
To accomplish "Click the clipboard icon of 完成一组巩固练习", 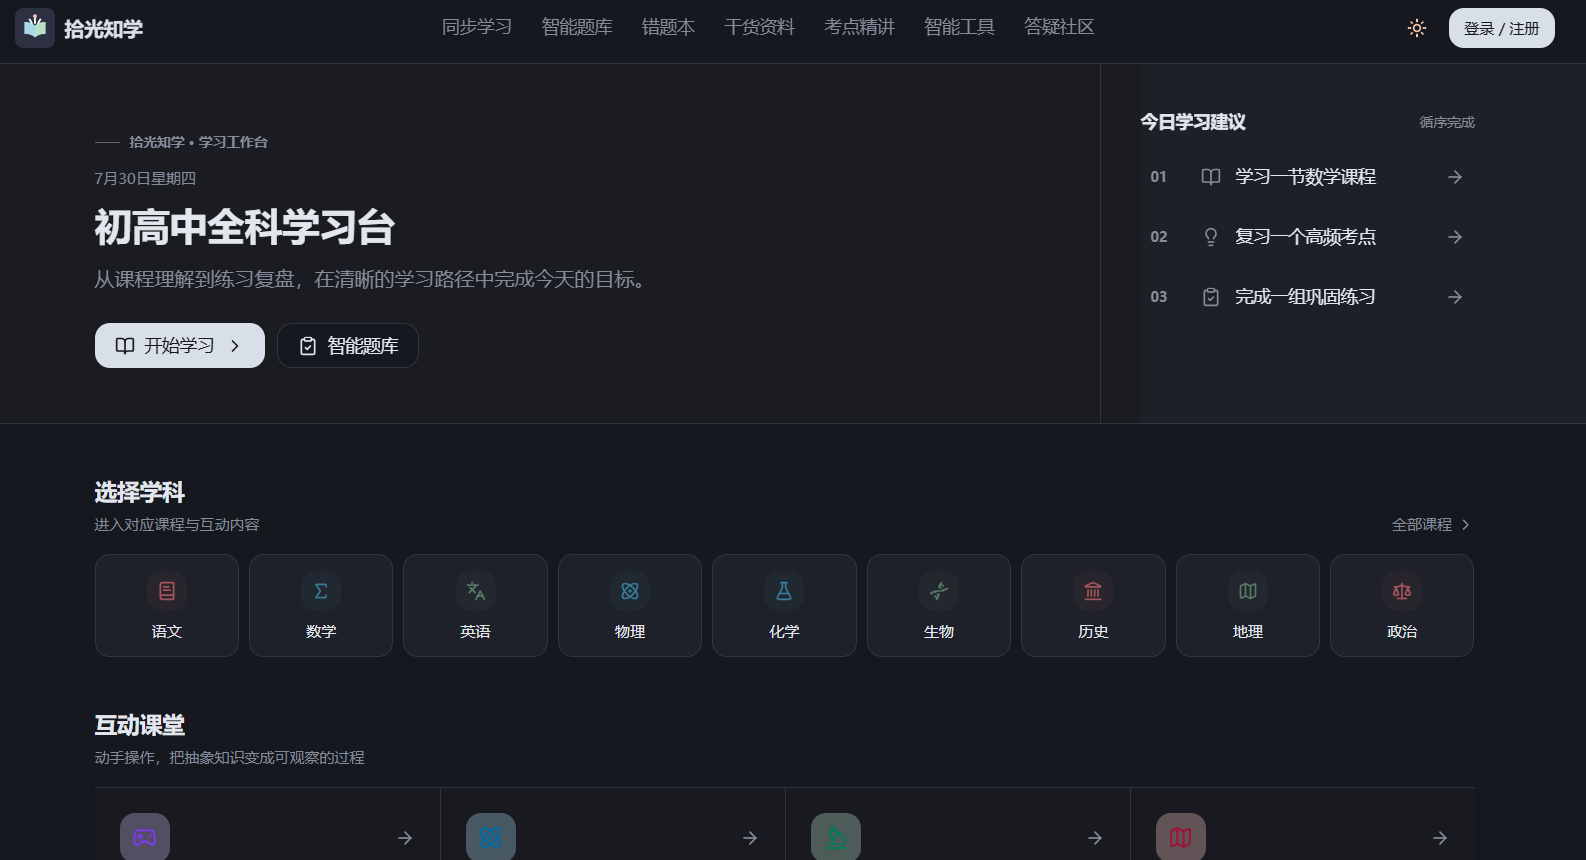I will point(1211,297).
